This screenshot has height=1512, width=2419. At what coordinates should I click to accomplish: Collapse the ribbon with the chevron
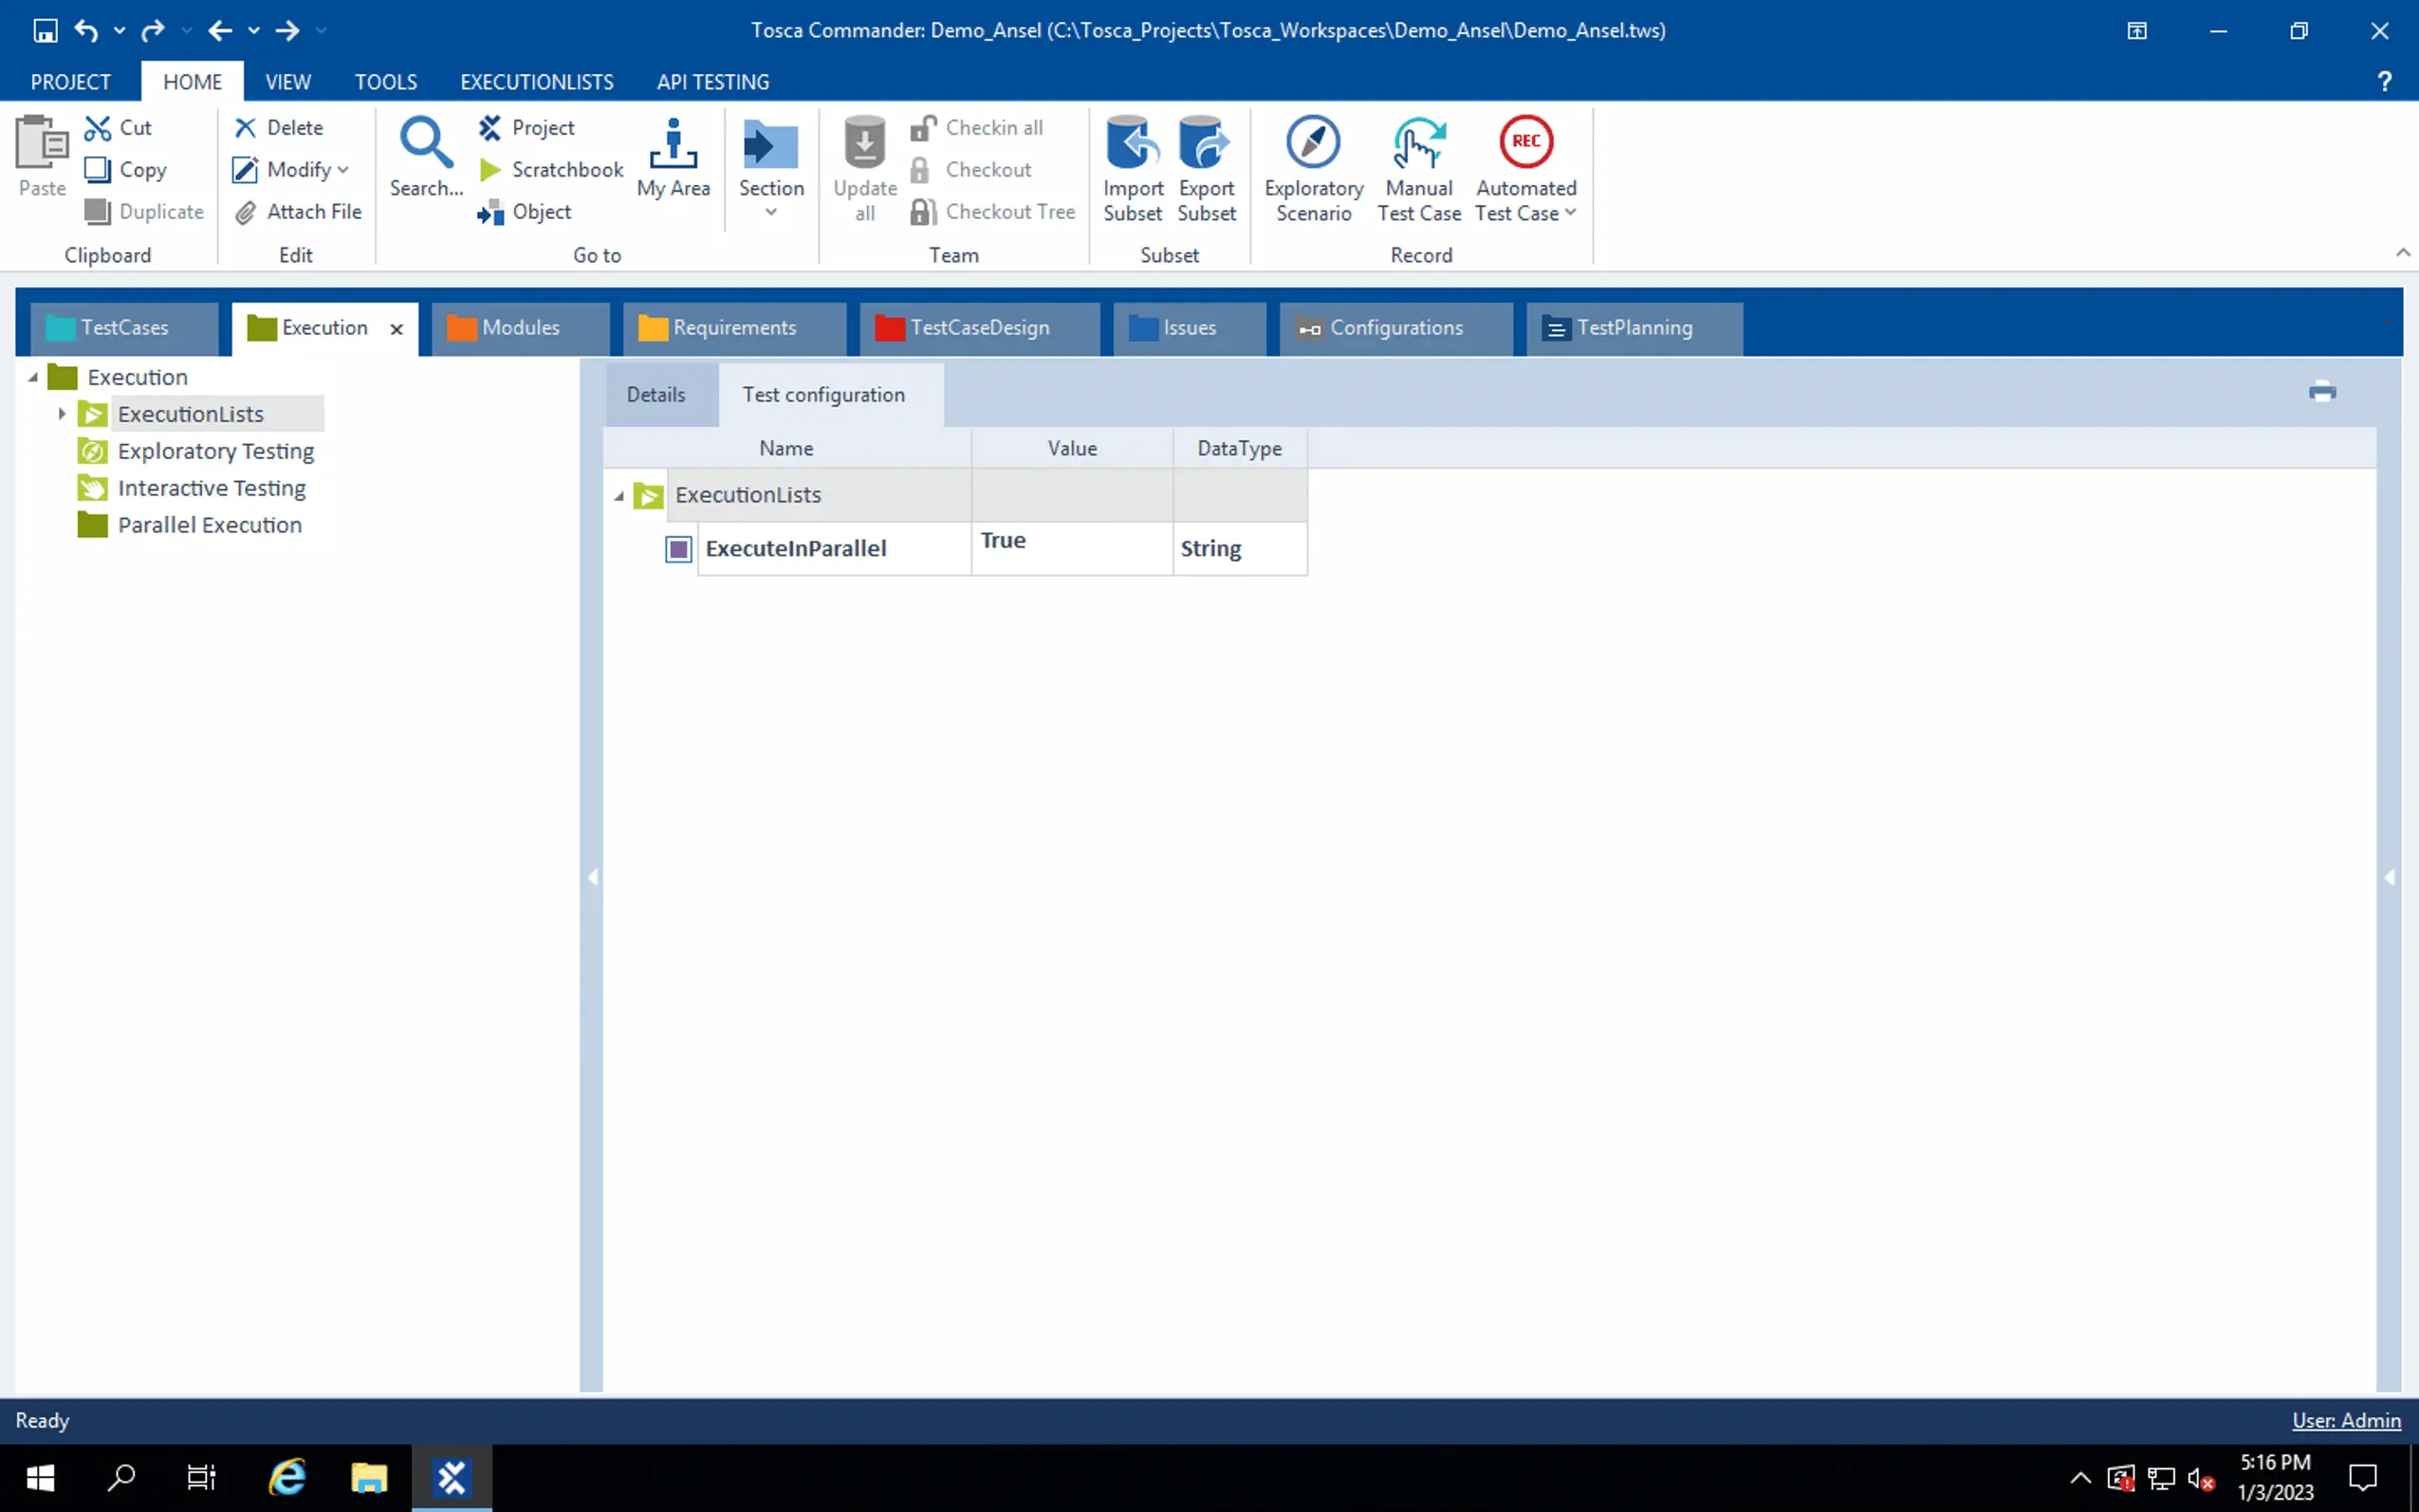point(2402,252)
